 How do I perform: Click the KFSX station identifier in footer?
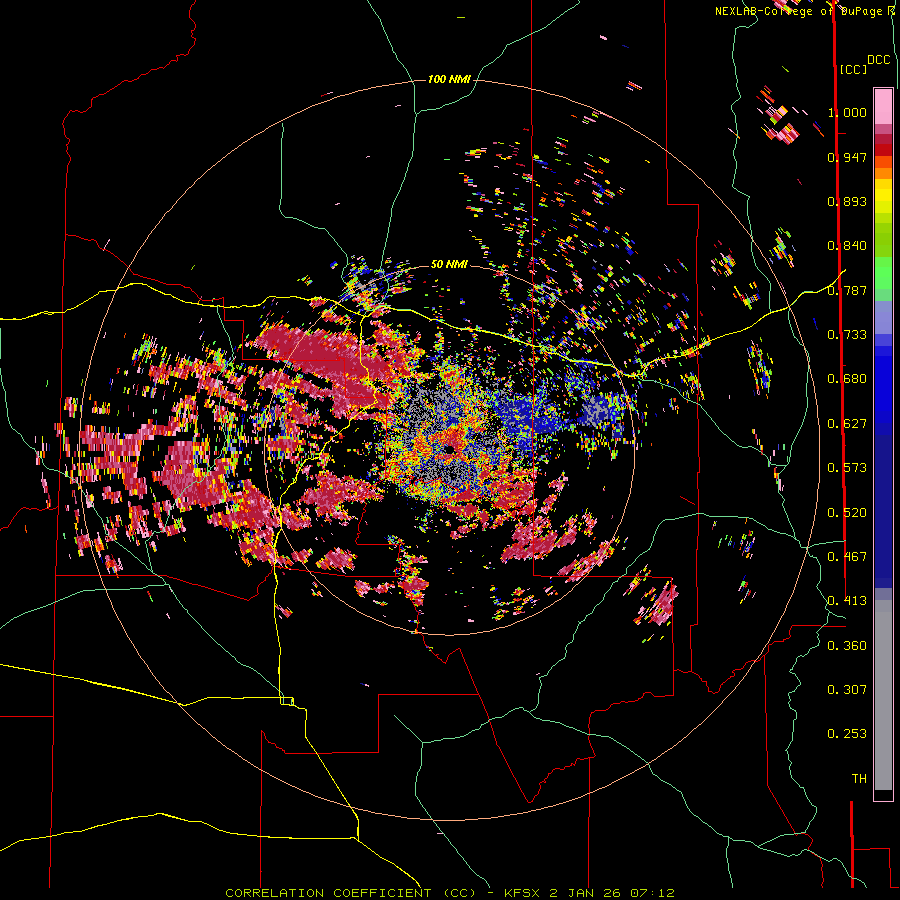tap(523, 893)
